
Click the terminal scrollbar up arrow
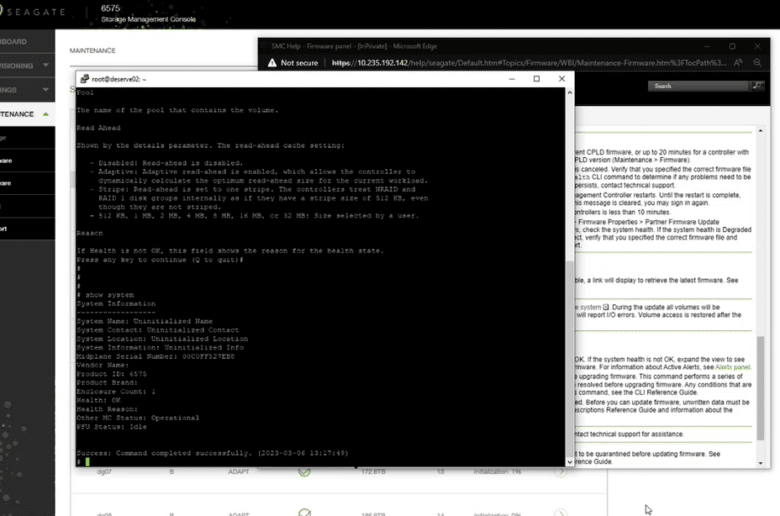click(570, 93)
